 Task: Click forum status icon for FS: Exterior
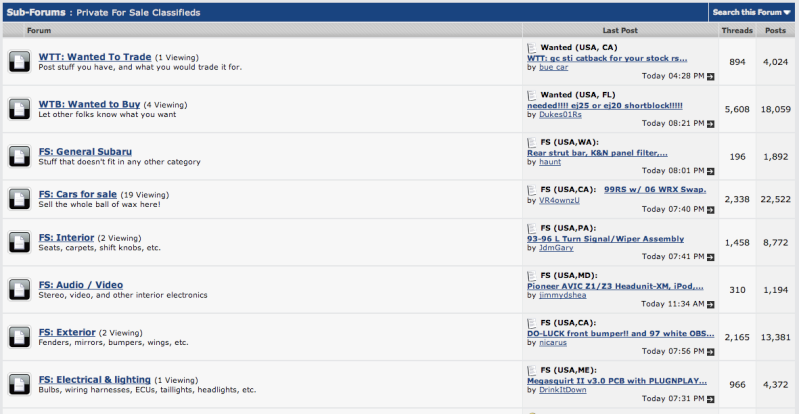click(19, 337)
